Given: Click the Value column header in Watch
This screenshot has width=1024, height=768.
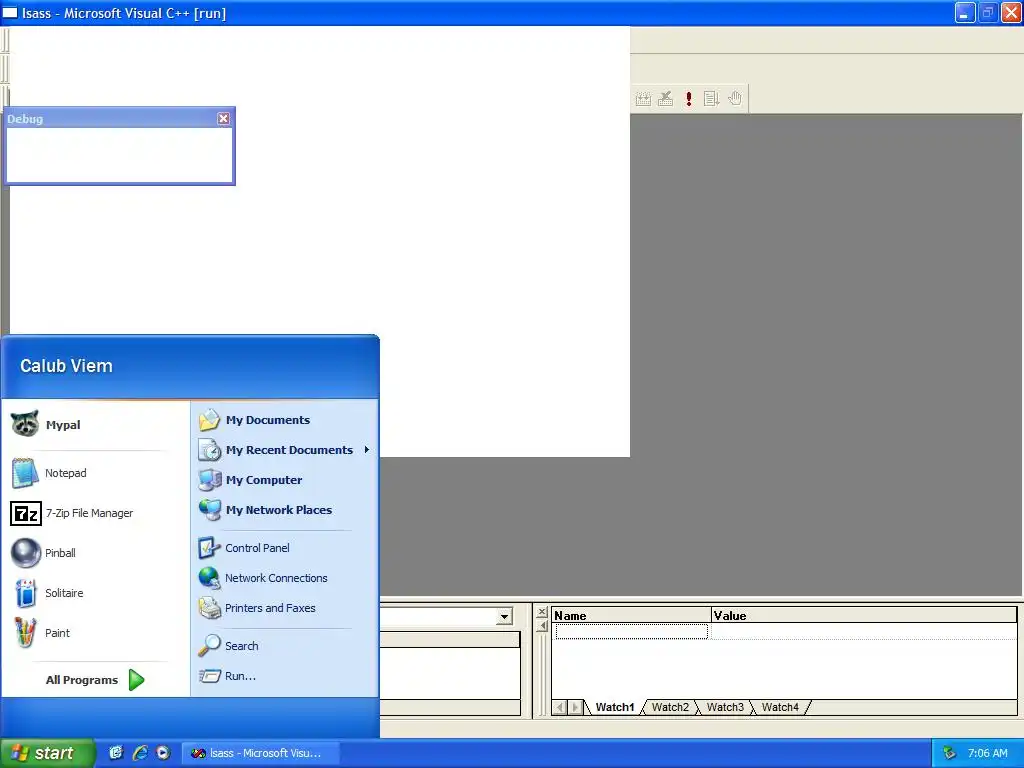Looking at the screenshot, I should (x=863, y=615).
